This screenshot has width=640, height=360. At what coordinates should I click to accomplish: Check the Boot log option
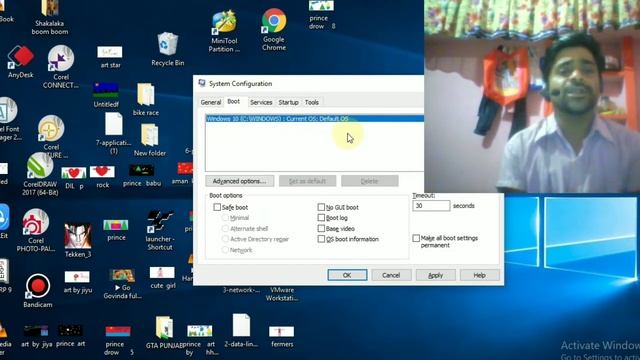click(321, 218)
